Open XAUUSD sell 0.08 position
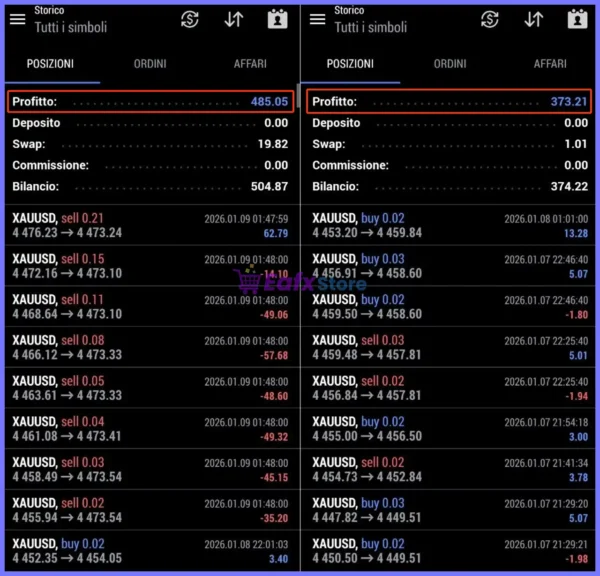 (152, 347)
